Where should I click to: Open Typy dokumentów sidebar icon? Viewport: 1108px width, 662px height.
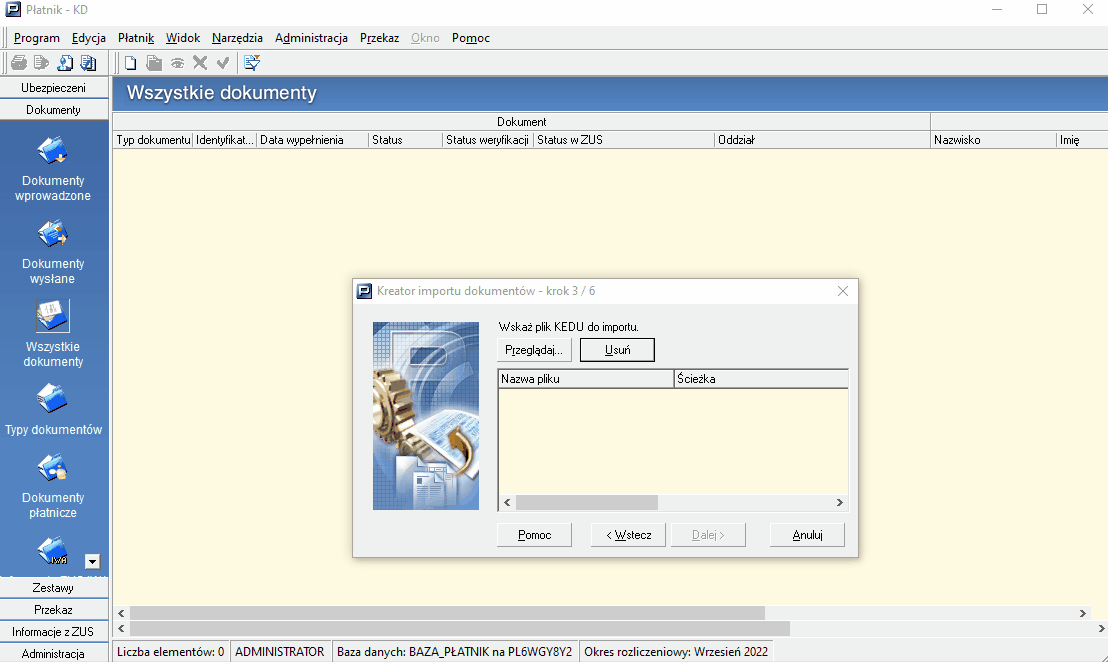click(x=52, y=399)
